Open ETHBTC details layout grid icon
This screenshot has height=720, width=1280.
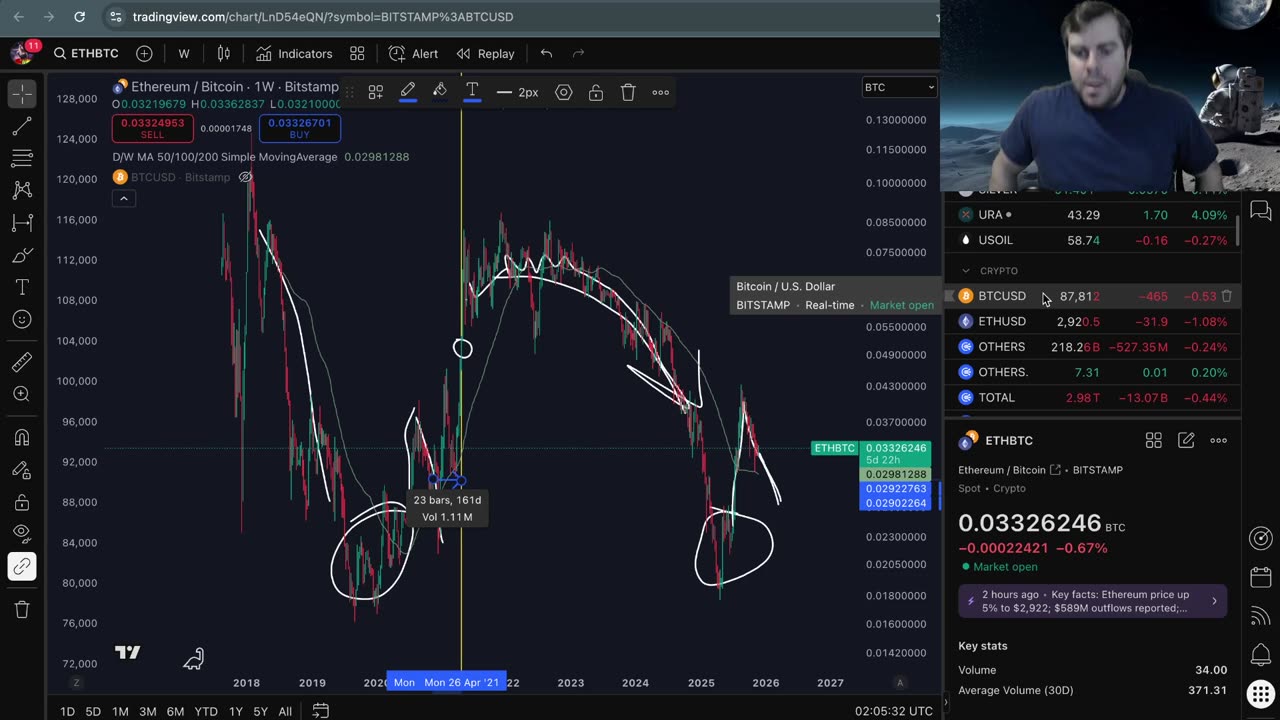point(1153,440)
